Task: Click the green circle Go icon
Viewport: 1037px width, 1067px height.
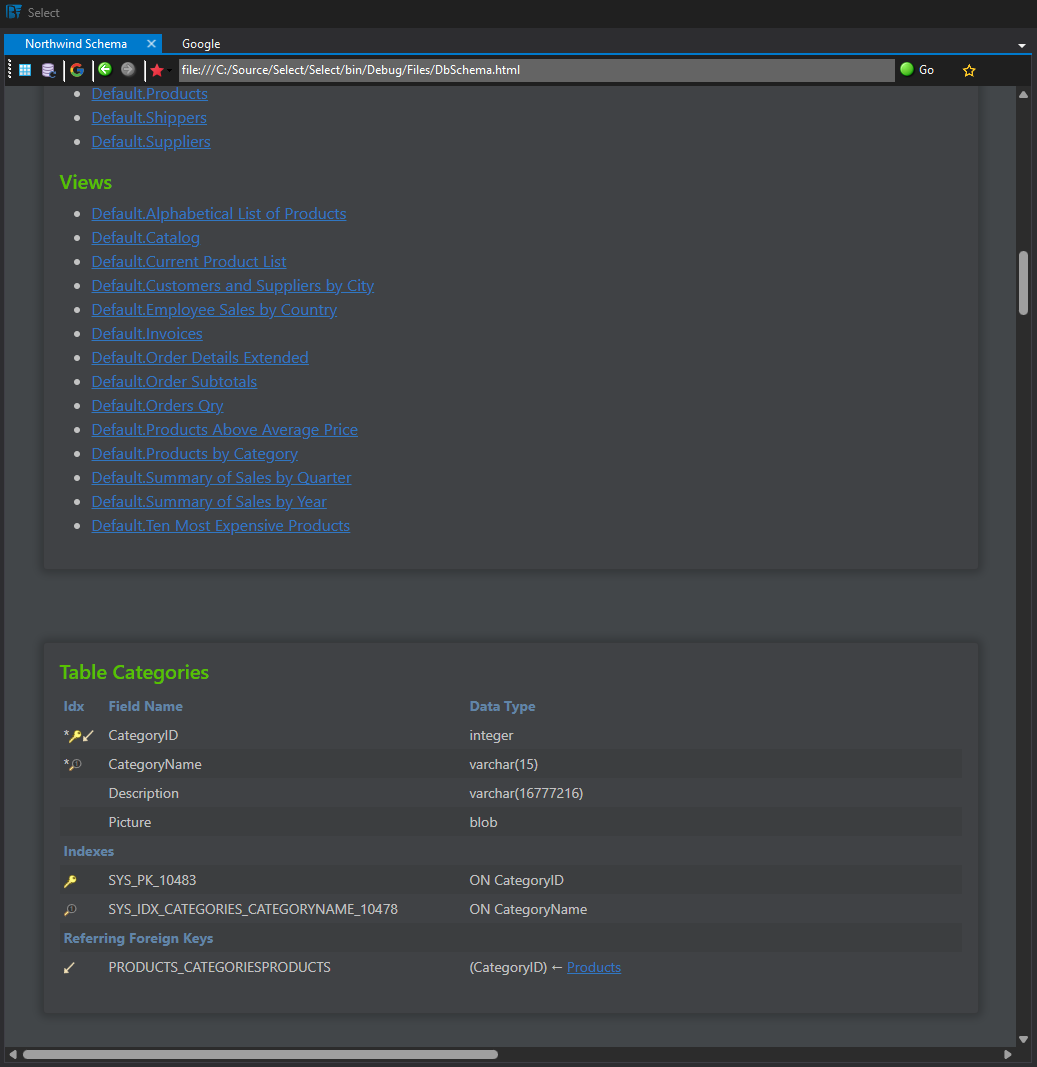Action: click(x=906, y=69)
